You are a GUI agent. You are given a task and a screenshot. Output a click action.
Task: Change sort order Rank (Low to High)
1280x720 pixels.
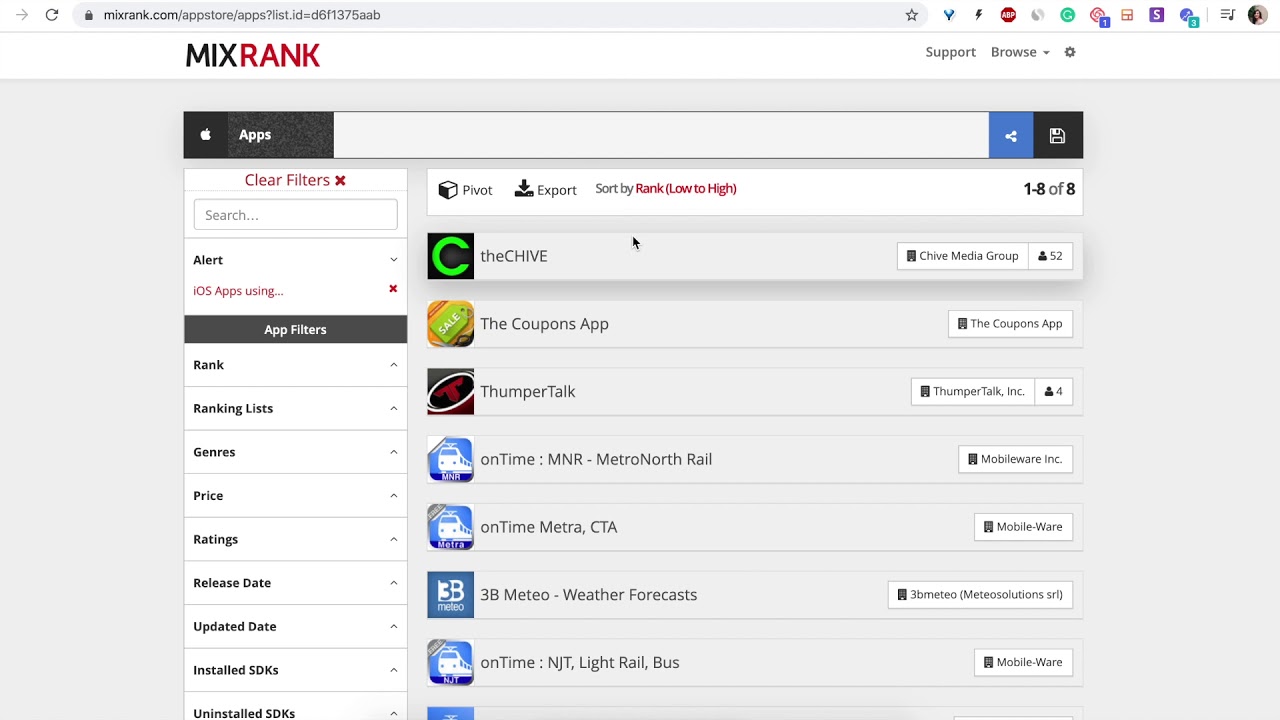(x=686, y=188)
